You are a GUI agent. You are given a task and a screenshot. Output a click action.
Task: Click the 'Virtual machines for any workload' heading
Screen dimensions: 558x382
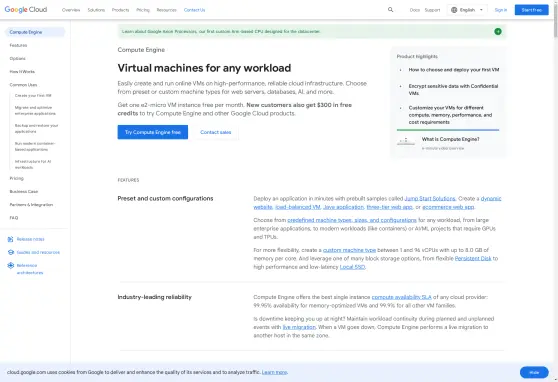(x=204, y=68)
